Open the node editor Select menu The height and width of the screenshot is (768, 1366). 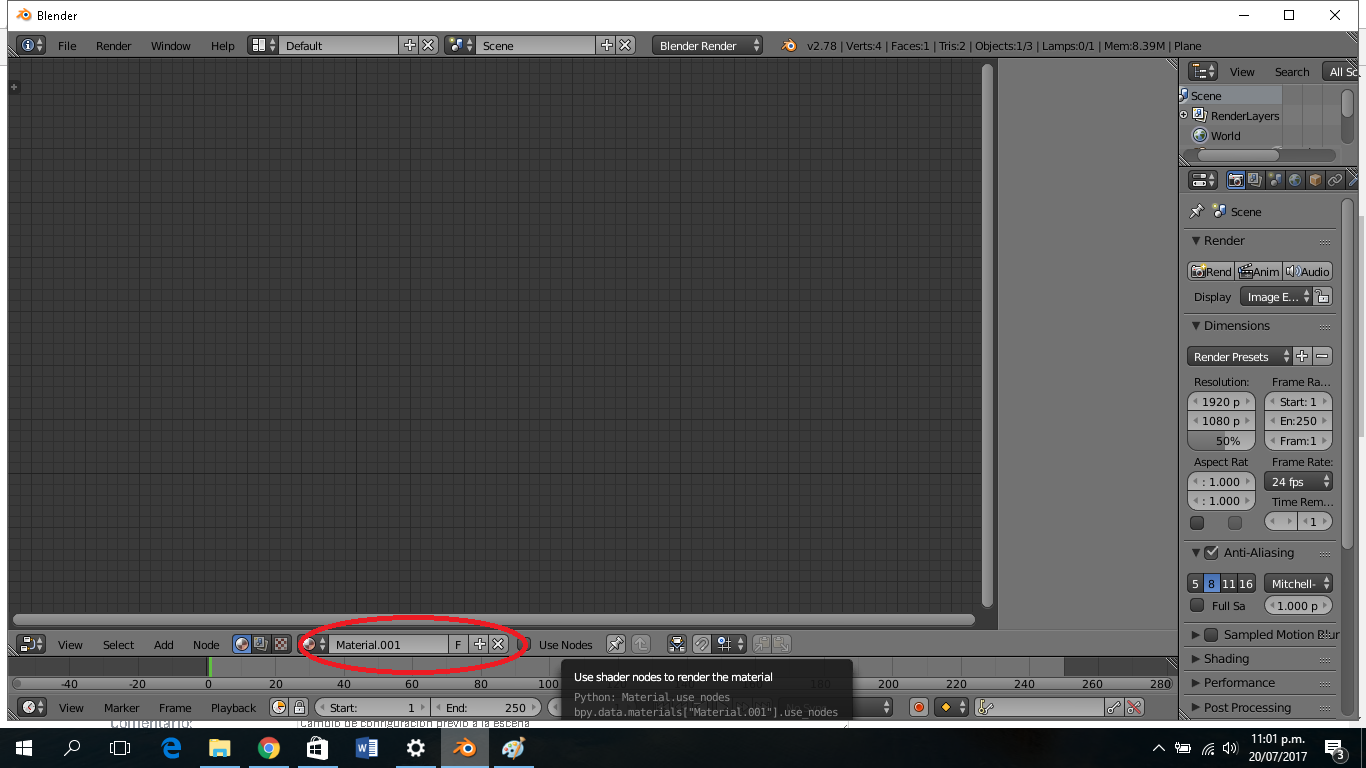pos(118,645)
